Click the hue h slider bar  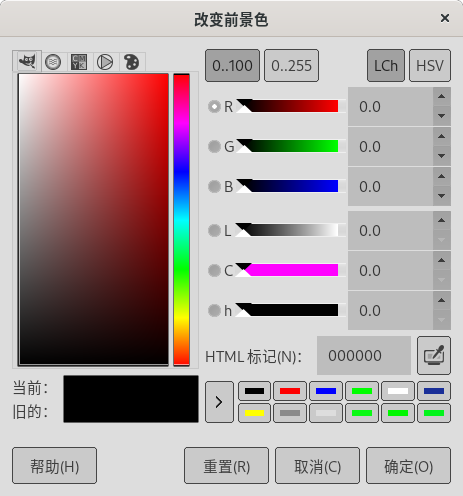point(290,310)
